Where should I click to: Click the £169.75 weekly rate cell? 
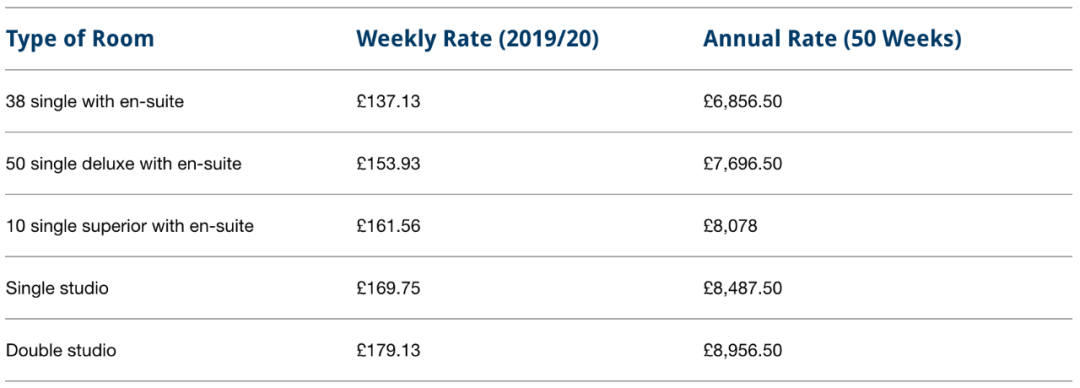click(x=388, y=288)
